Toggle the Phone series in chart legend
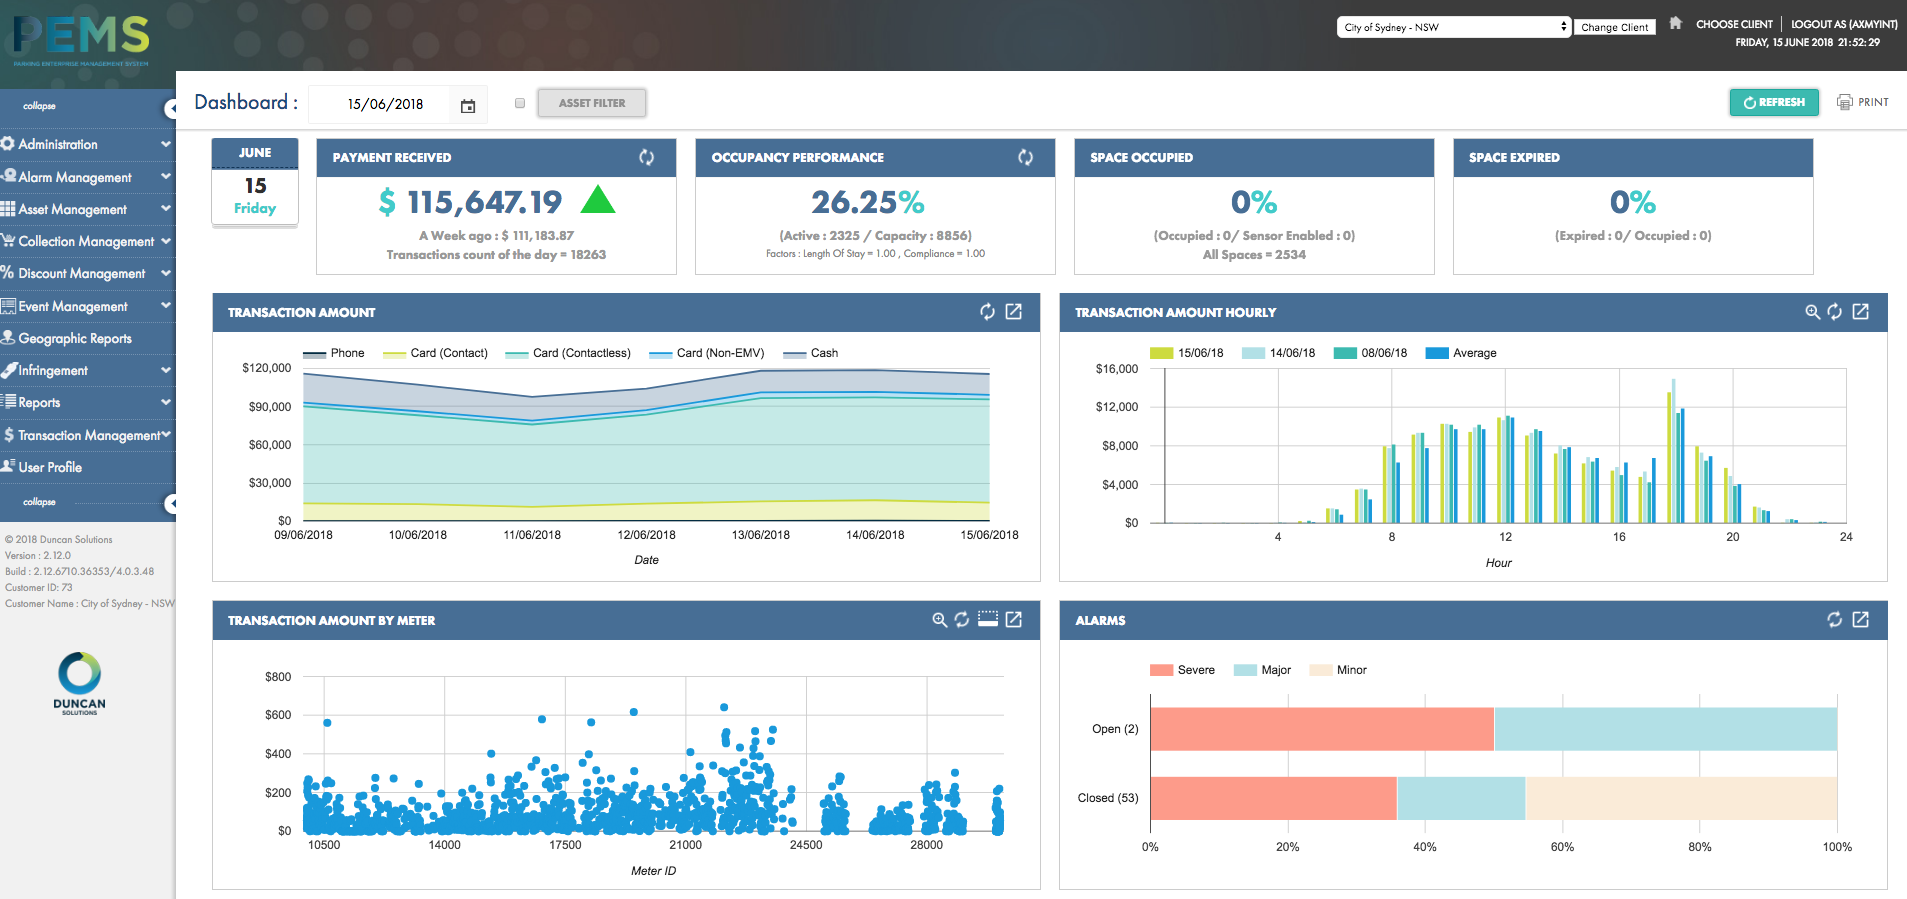Screen dimensions: 1907x899 [x=334, y=353]
